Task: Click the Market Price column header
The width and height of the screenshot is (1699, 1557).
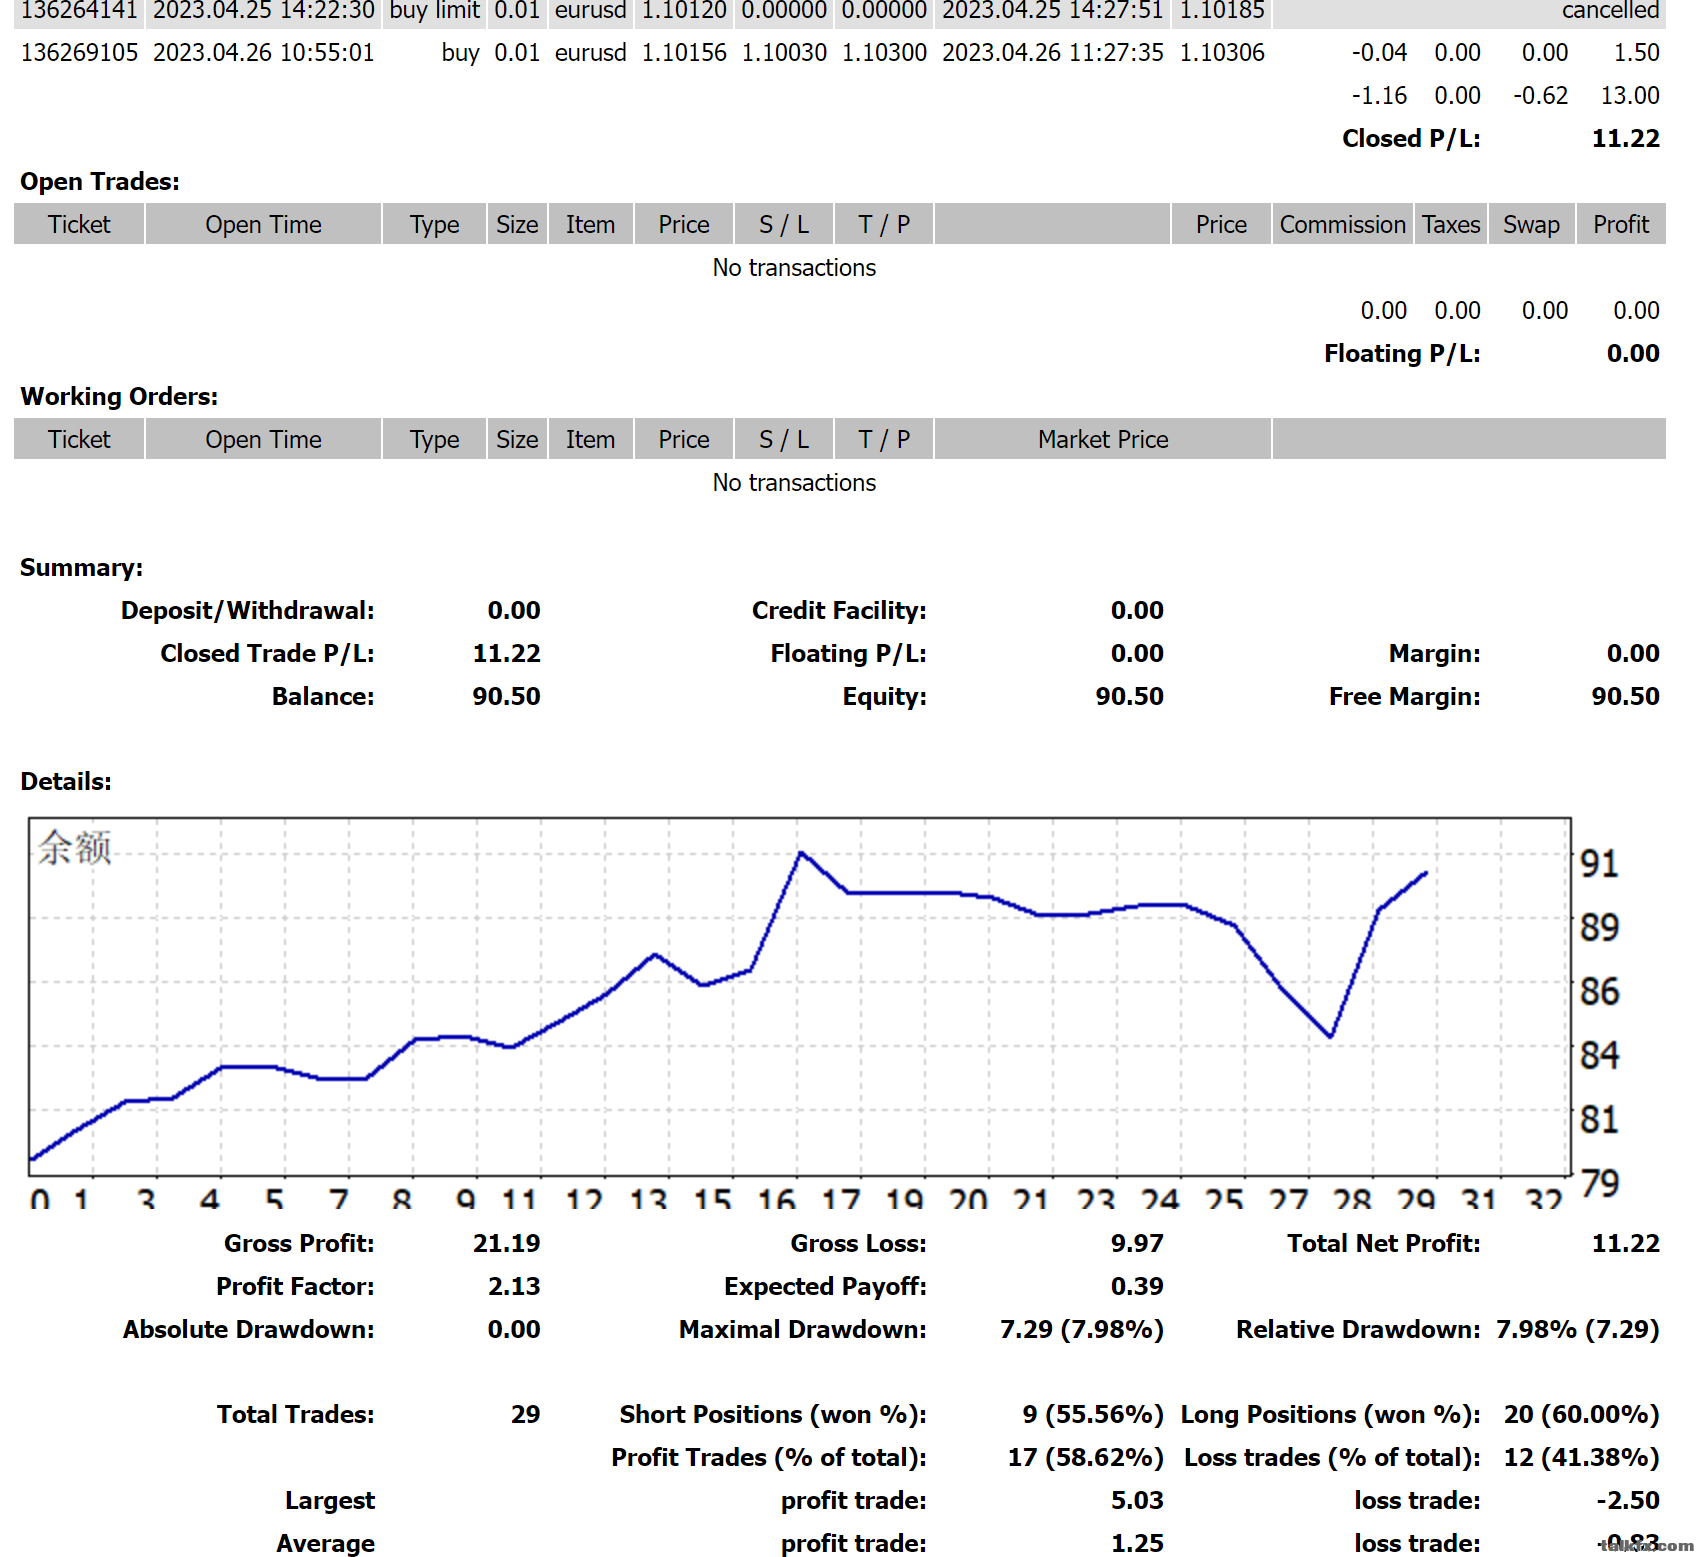Action: 1103,440
